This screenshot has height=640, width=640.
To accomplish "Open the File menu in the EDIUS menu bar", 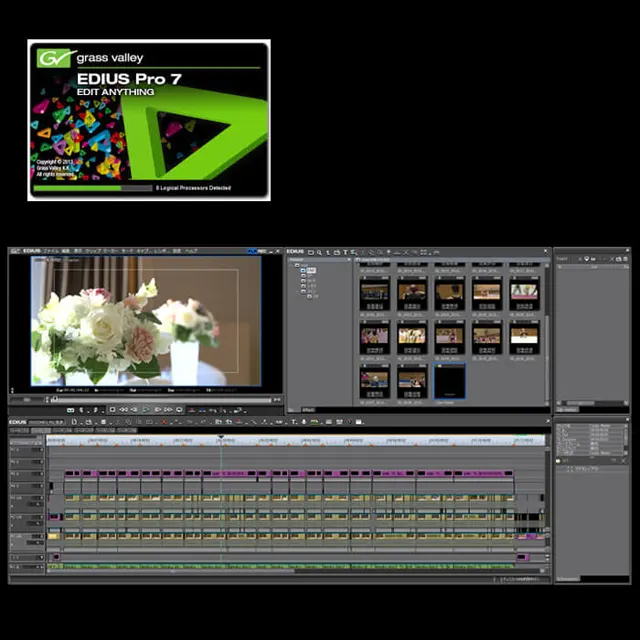I will (x=51, y=251).
